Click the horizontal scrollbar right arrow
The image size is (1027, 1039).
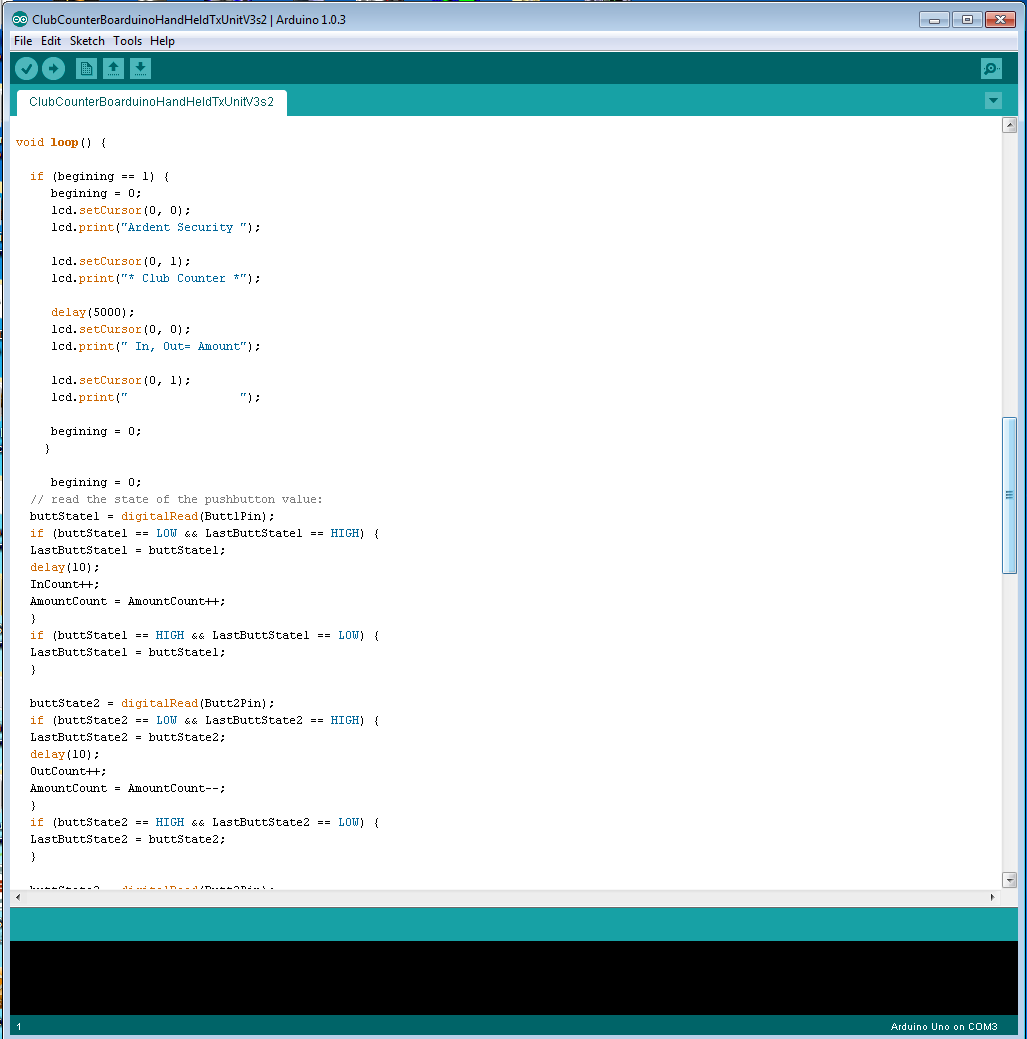993,898
